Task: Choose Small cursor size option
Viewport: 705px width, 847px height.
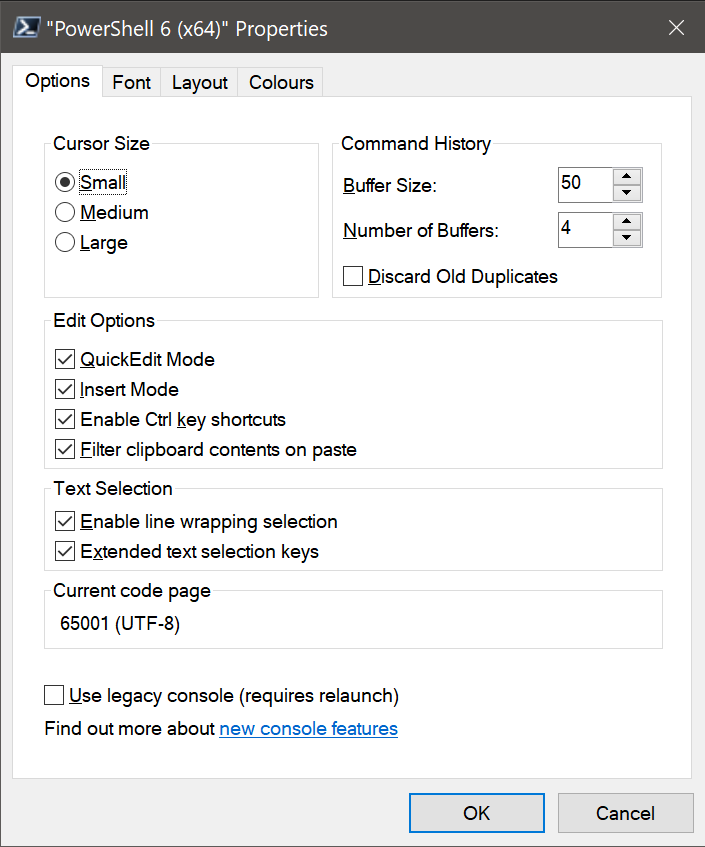Action: pyautogui.click(x=65, y=182)
